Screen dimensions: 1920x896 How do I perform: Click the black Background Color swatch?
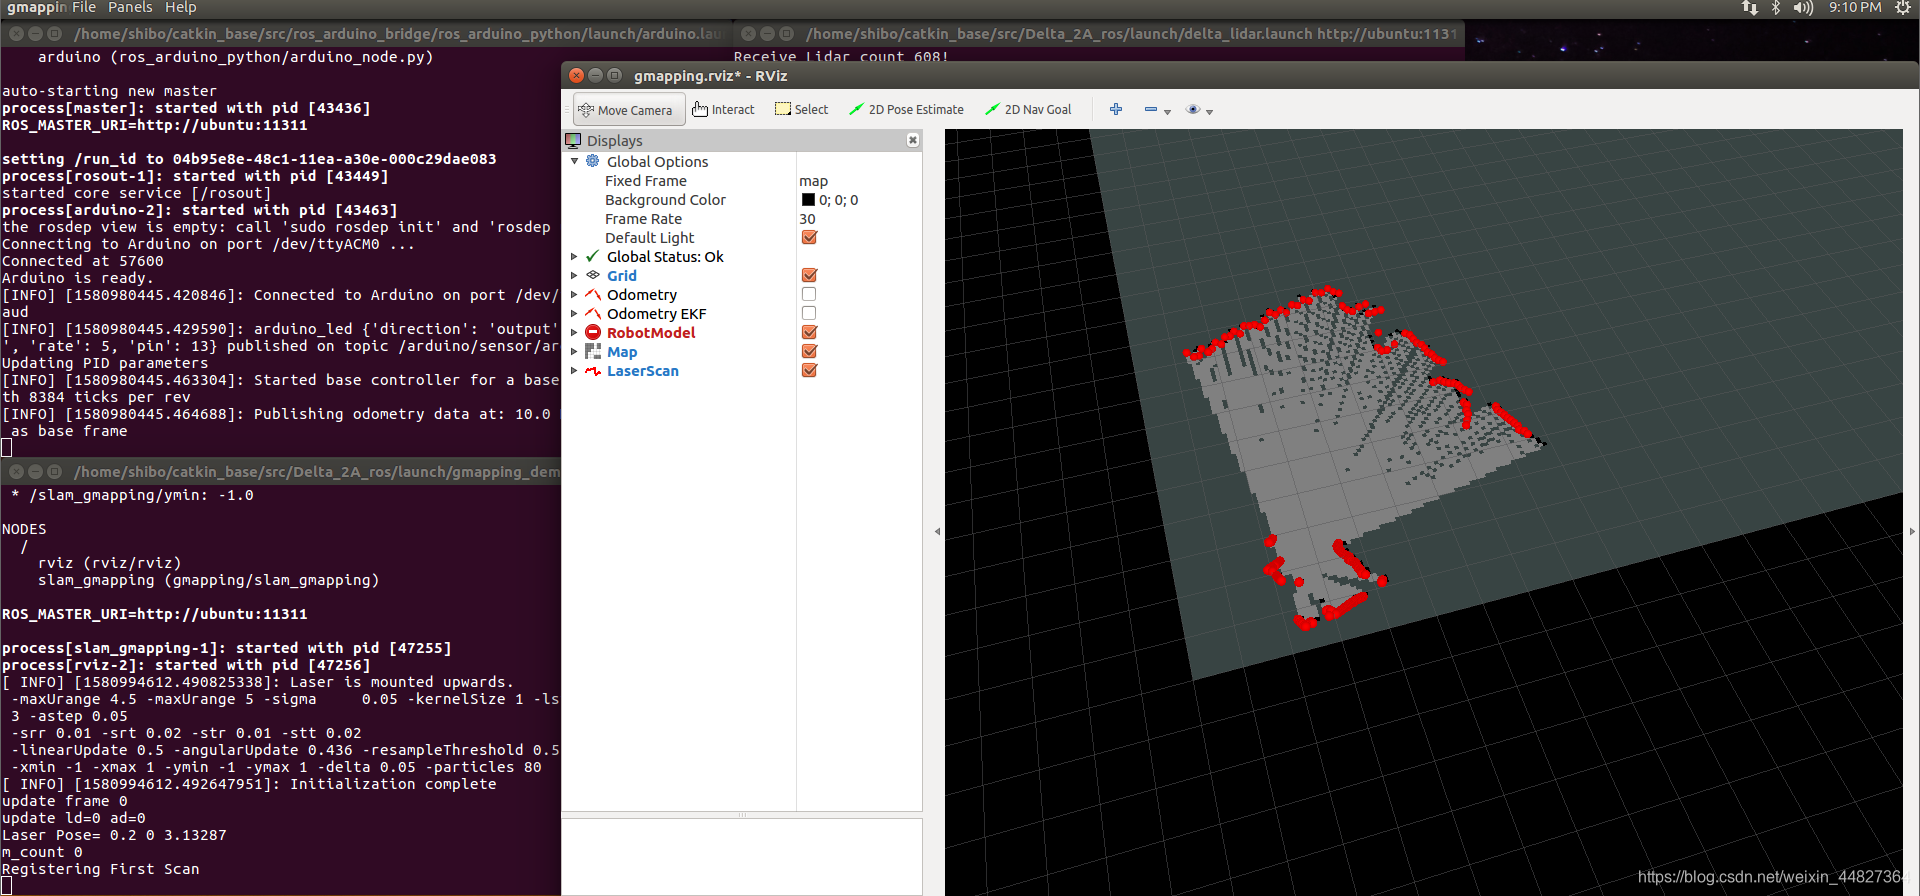click(808, 200)
